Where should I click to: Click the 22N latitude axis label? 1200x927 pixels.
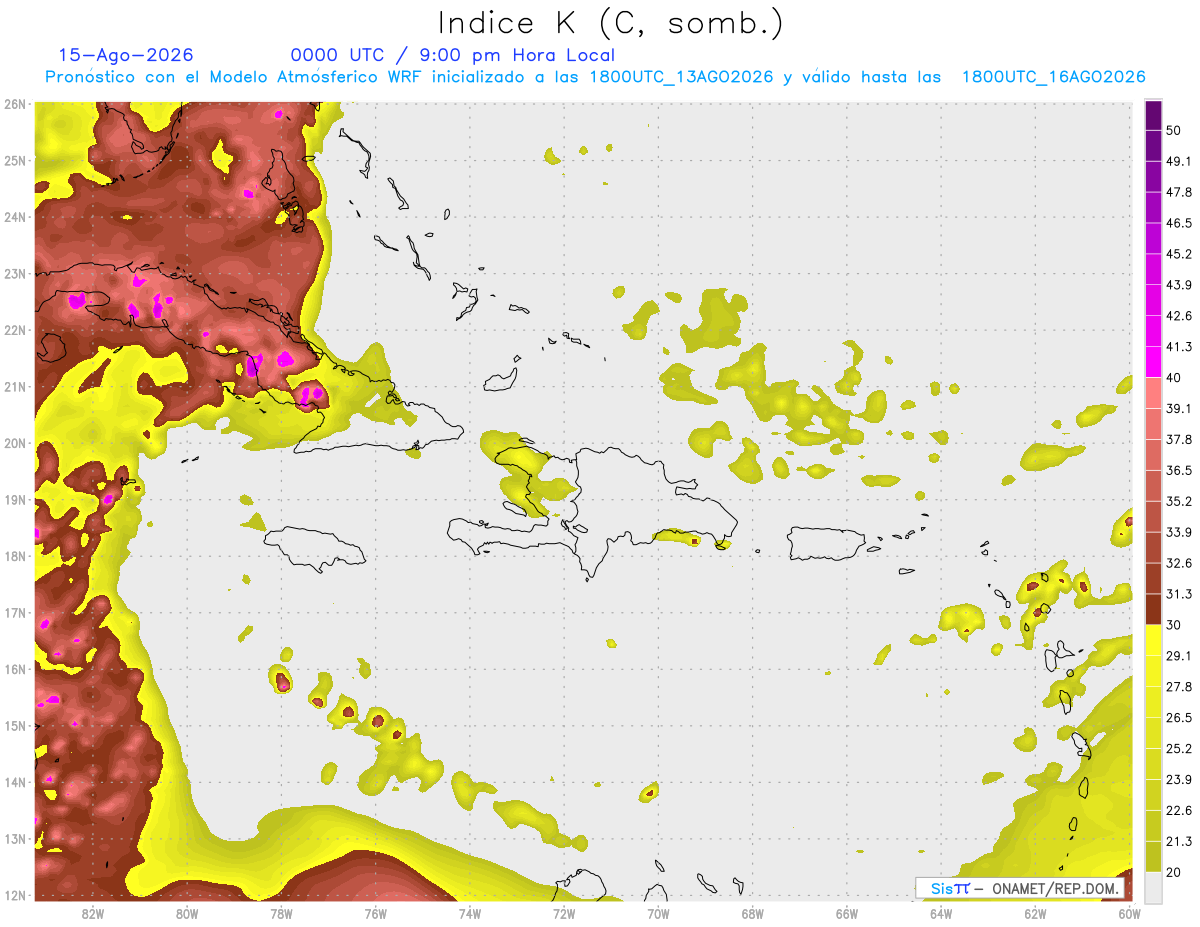14,330
